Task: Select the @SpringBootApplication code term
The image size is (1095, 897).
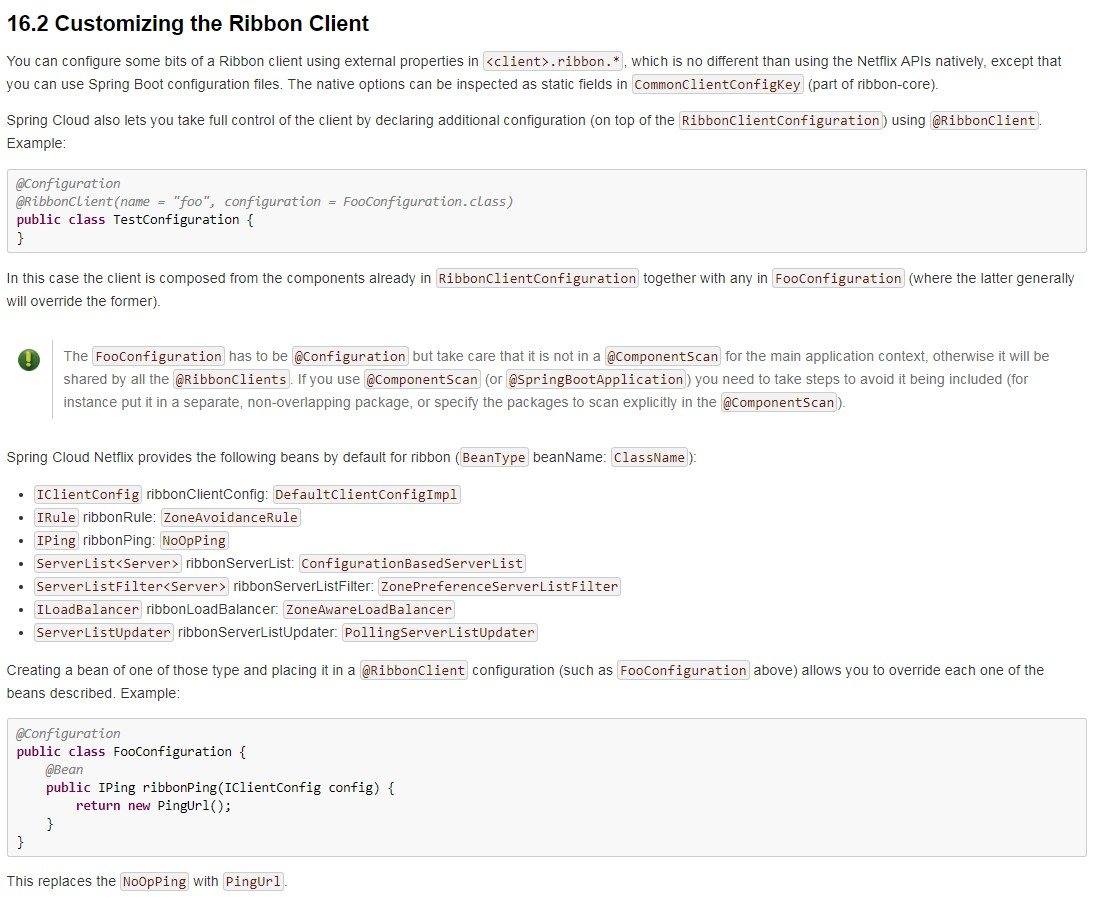Action: tap(596, 380)
